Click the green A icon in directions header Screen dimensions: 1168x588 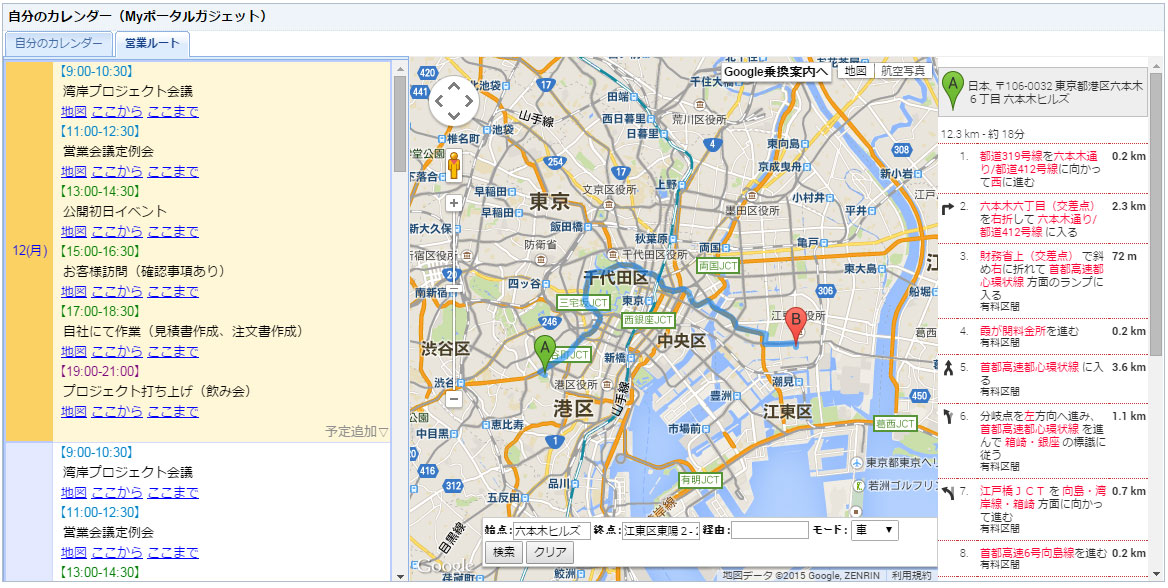point(951,92)
